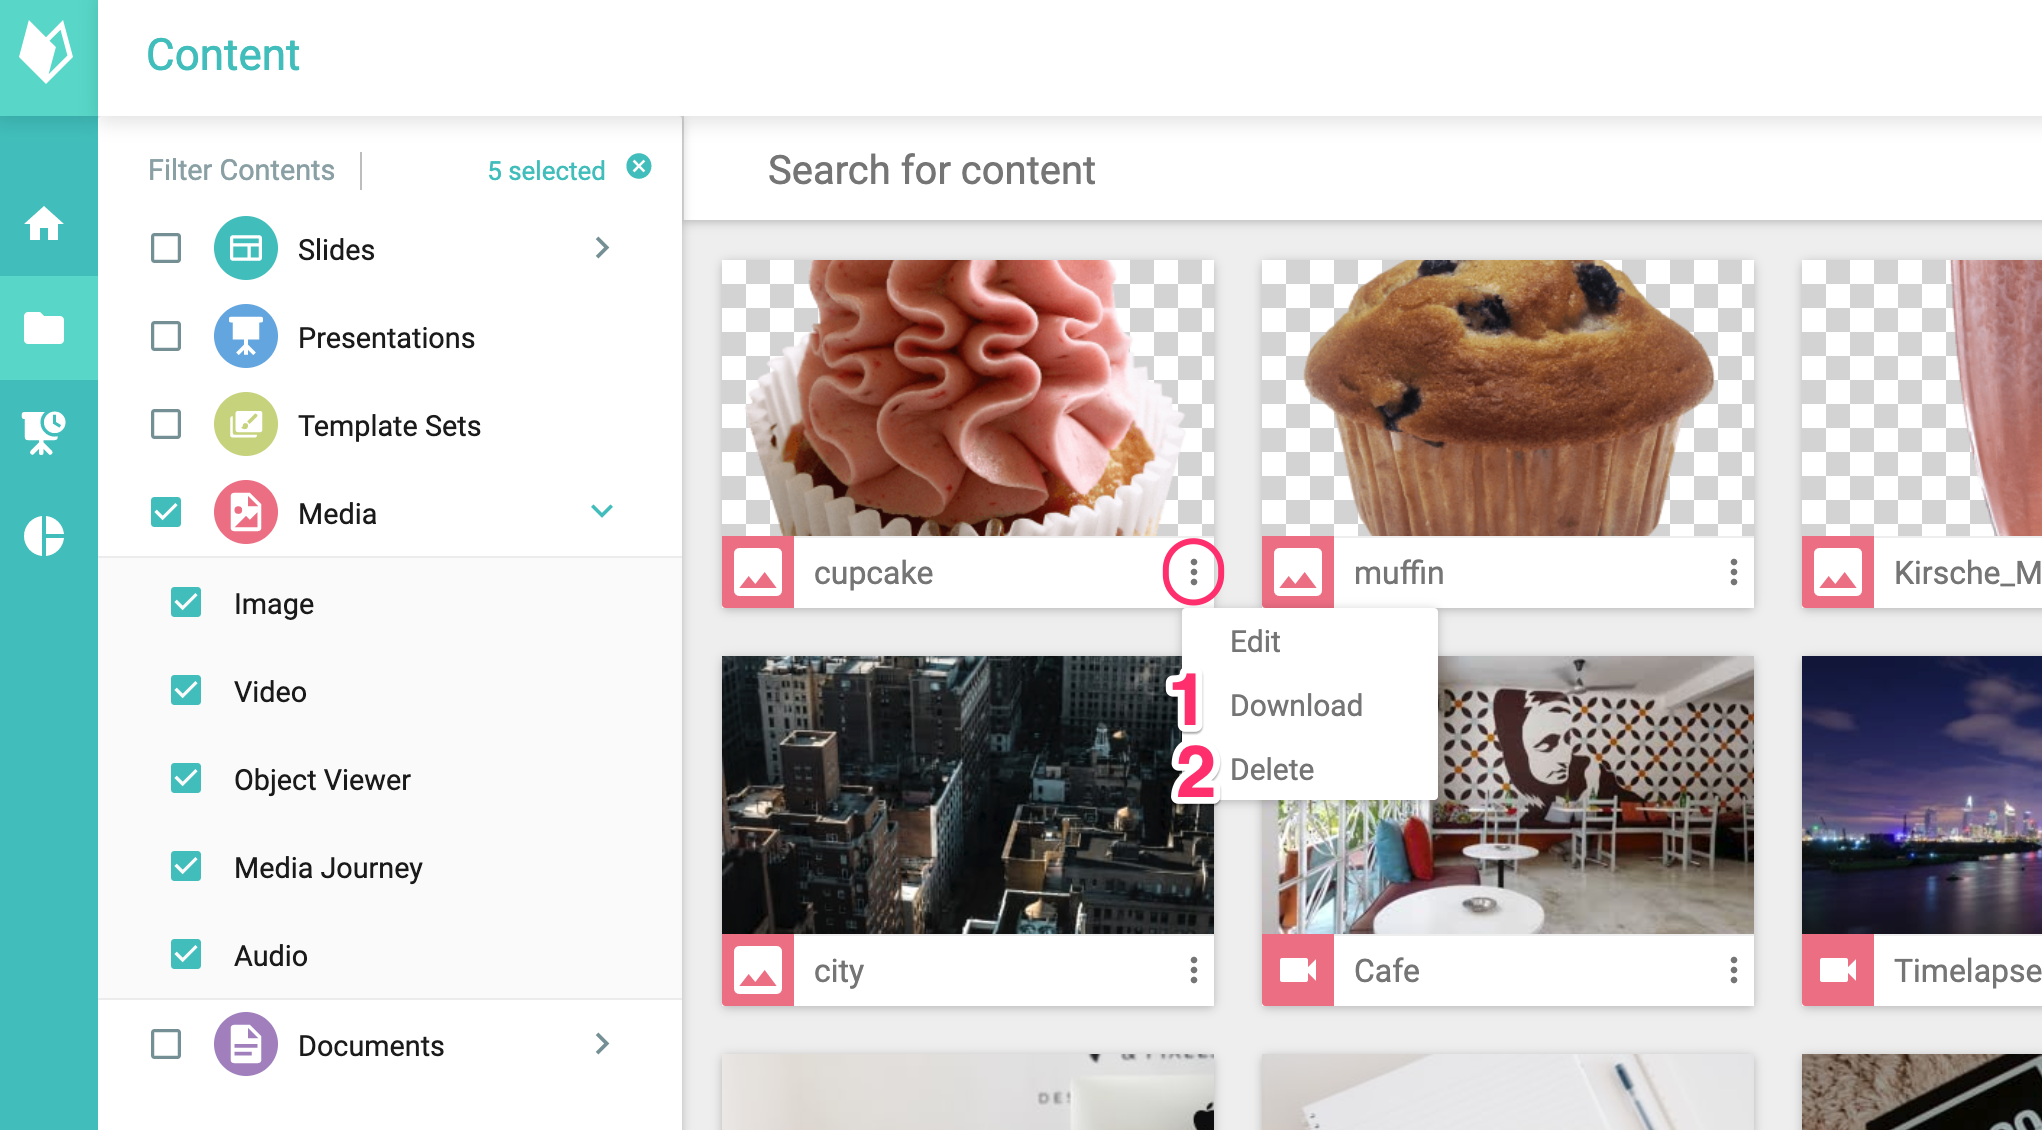Screen dimensions: 2042x1130
Task: Uncheck the Media filter checkbox
Action: coord(166,512)
